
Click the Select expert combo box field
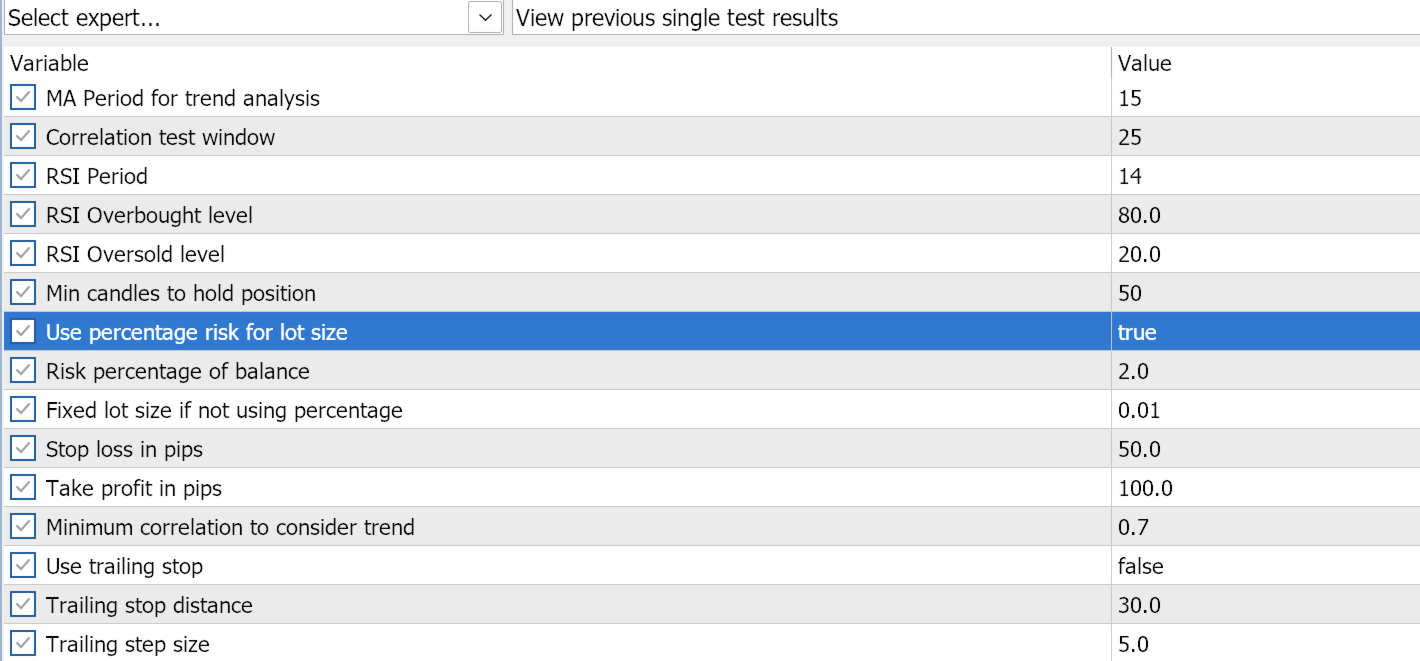point(235,18)
